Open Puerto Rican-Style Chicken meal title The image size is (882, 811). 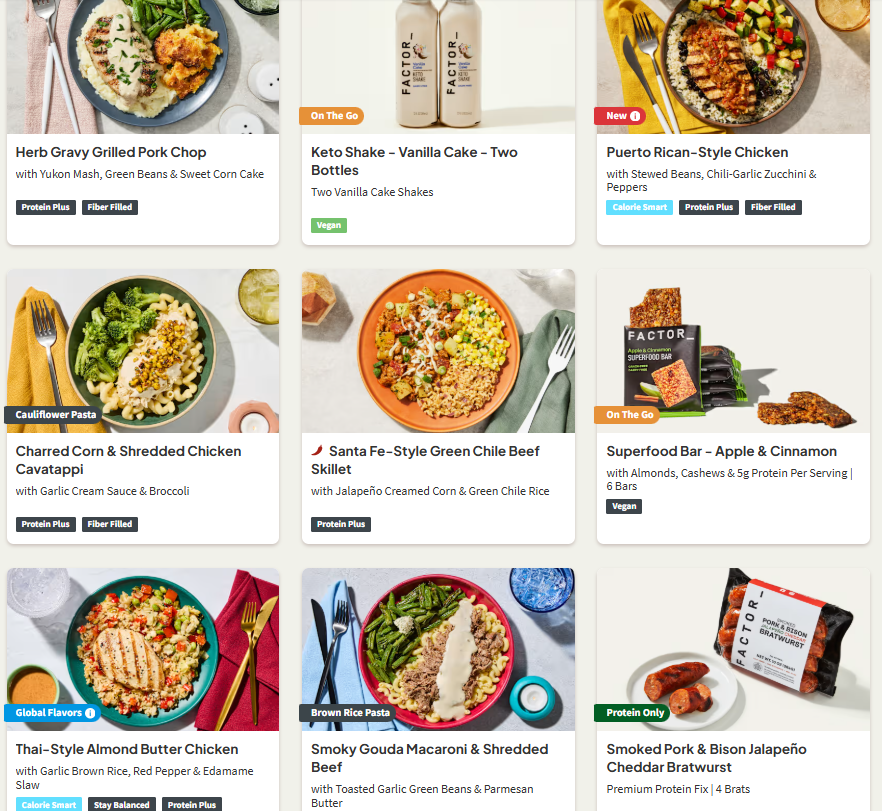tap(697, 152)
